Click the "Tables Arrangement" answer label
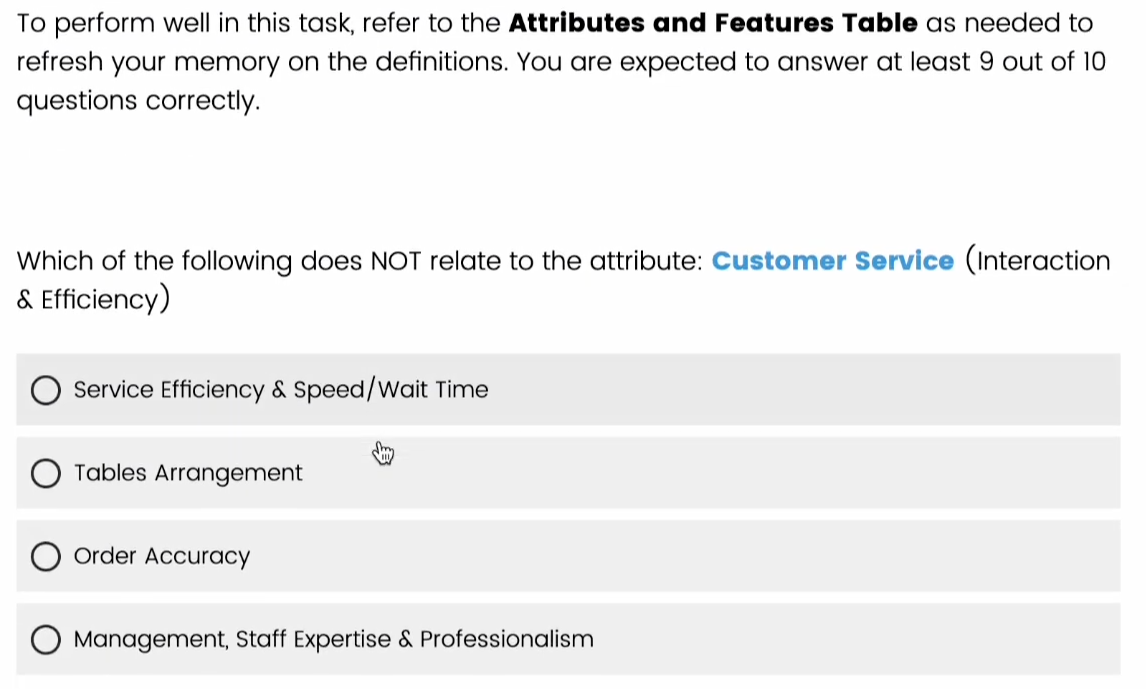The width and height of the screenshot is (1146, 689). pos(188,473)
